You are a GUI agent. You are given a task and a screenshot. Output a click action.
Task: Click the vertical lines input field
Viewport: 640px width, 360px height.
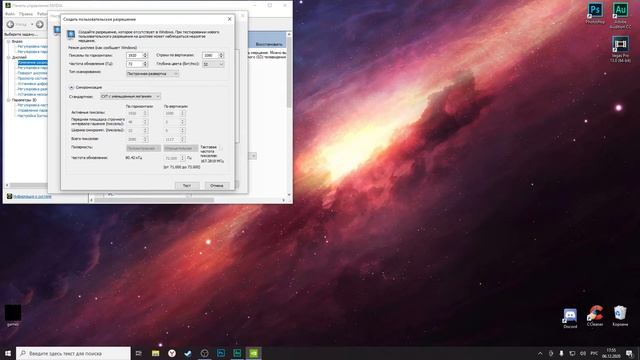click(211, 55)
